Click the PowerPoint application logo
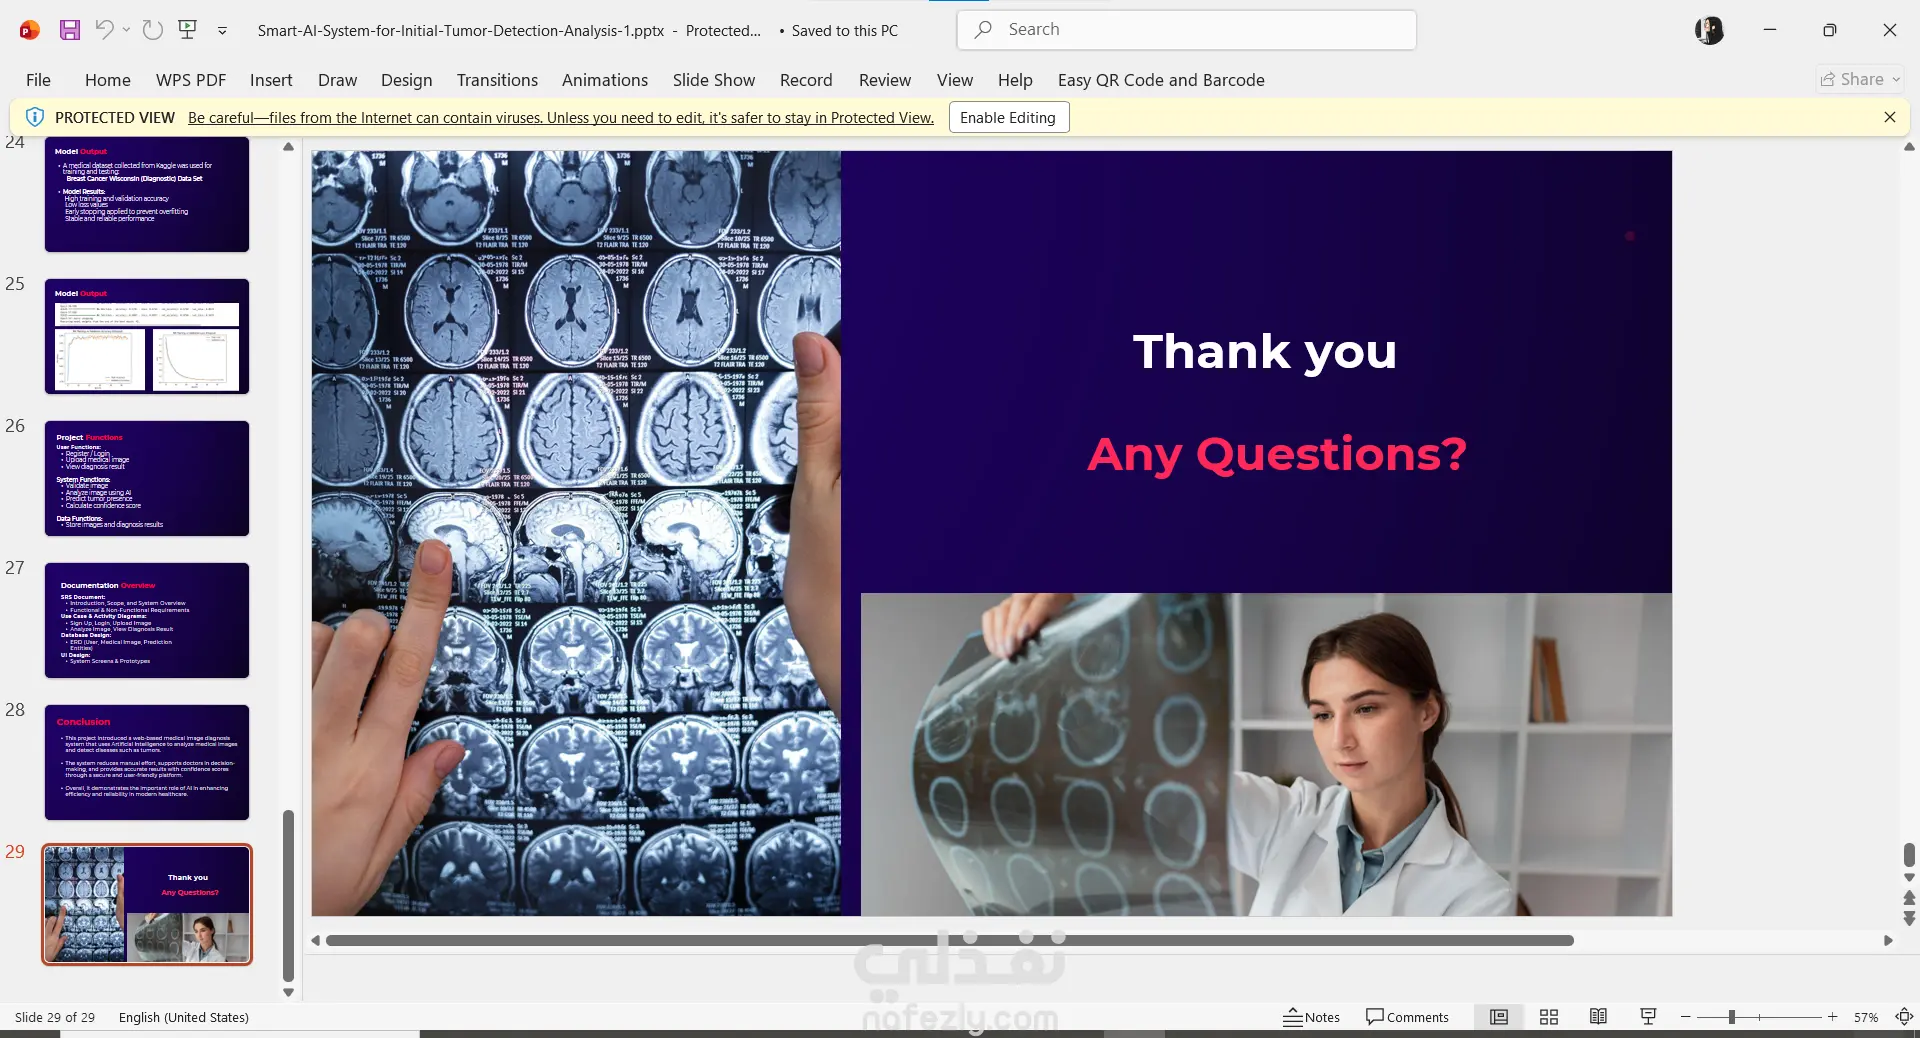 click(x=30, y=30)
